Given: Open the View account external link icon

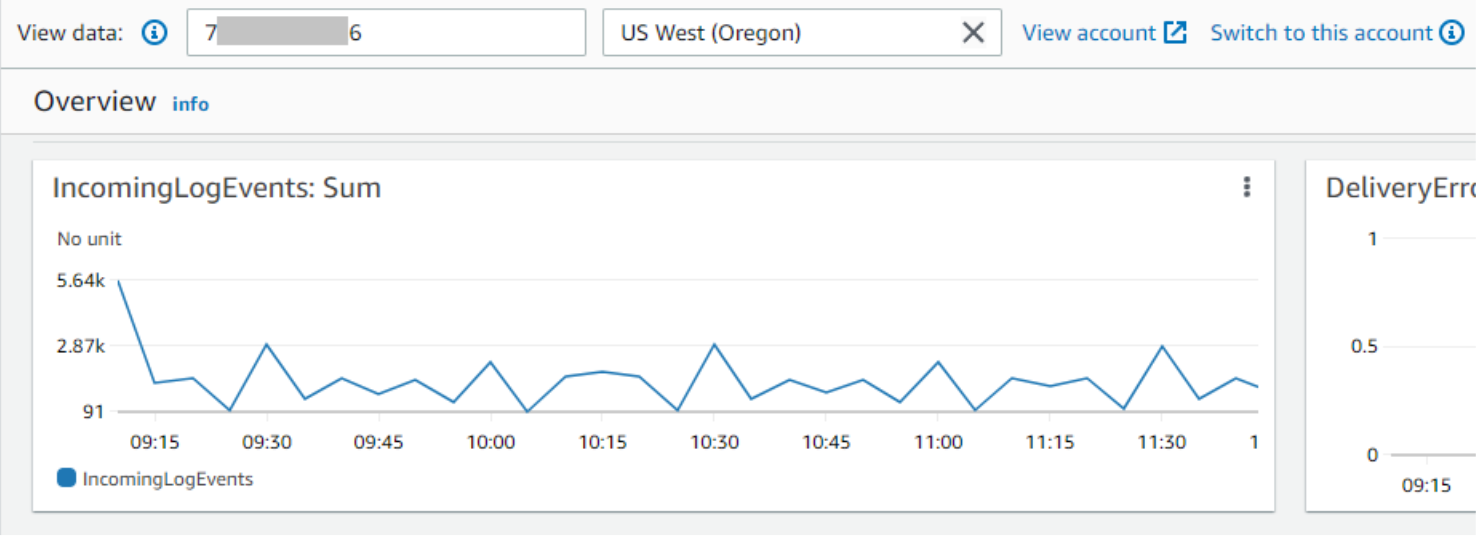Looking at the screenshot, I should tap(1175, 32).
